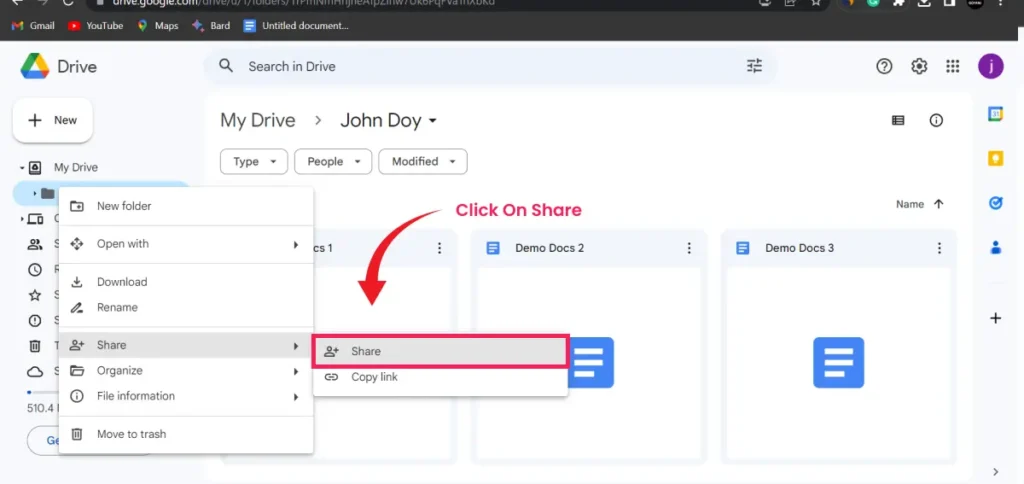Screen dimensions: 1024x484
Task: Show folder details info icon
Action: pyautogui.click(x=936, y=120)
